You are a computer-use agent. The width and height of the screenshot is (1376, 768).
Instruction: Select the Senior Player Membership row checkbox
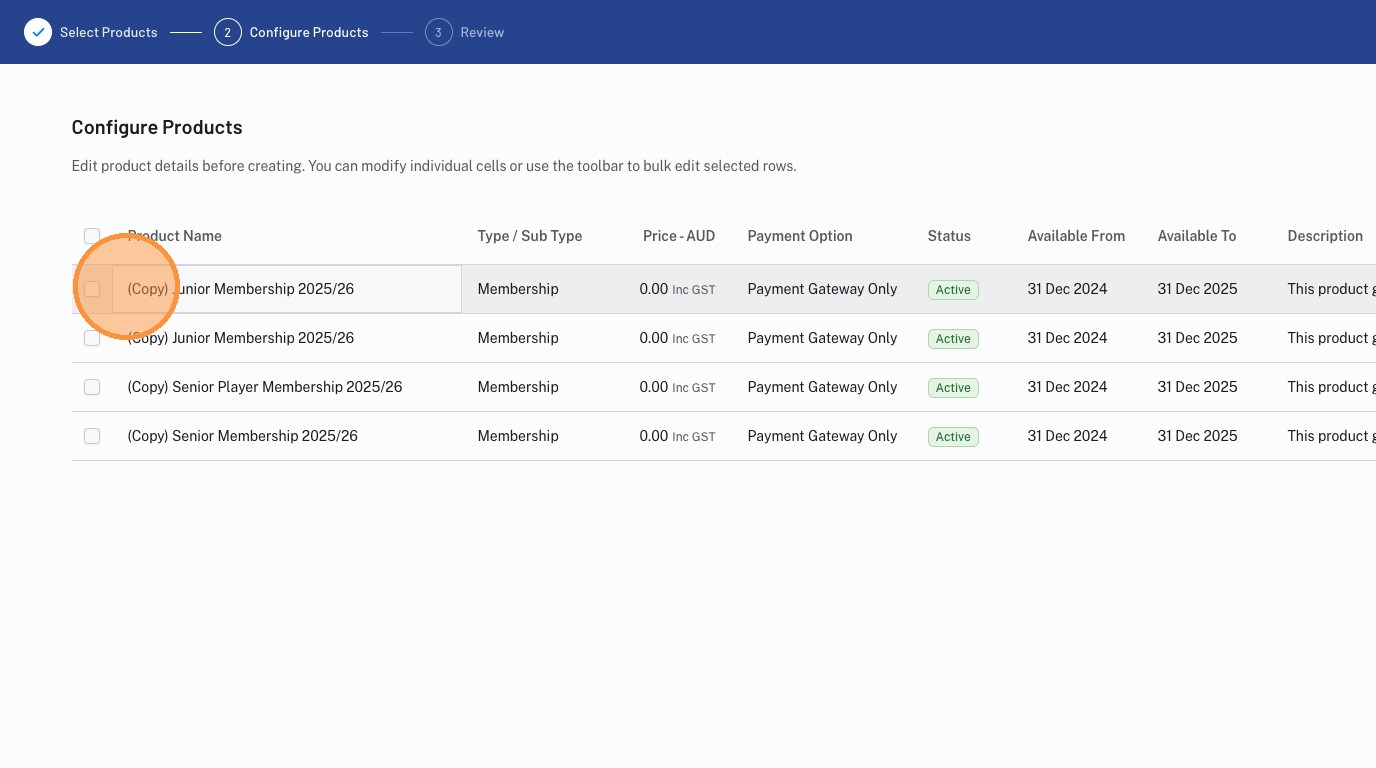click(92, 387)
